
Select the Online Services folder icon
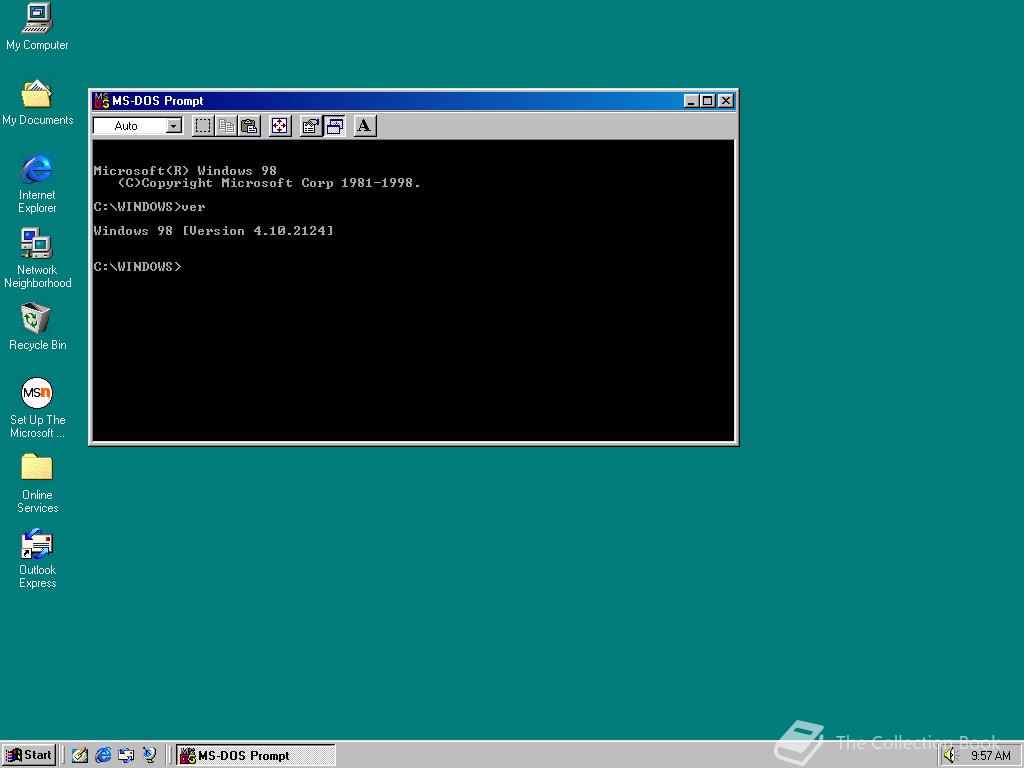click(x=37, y=483)
